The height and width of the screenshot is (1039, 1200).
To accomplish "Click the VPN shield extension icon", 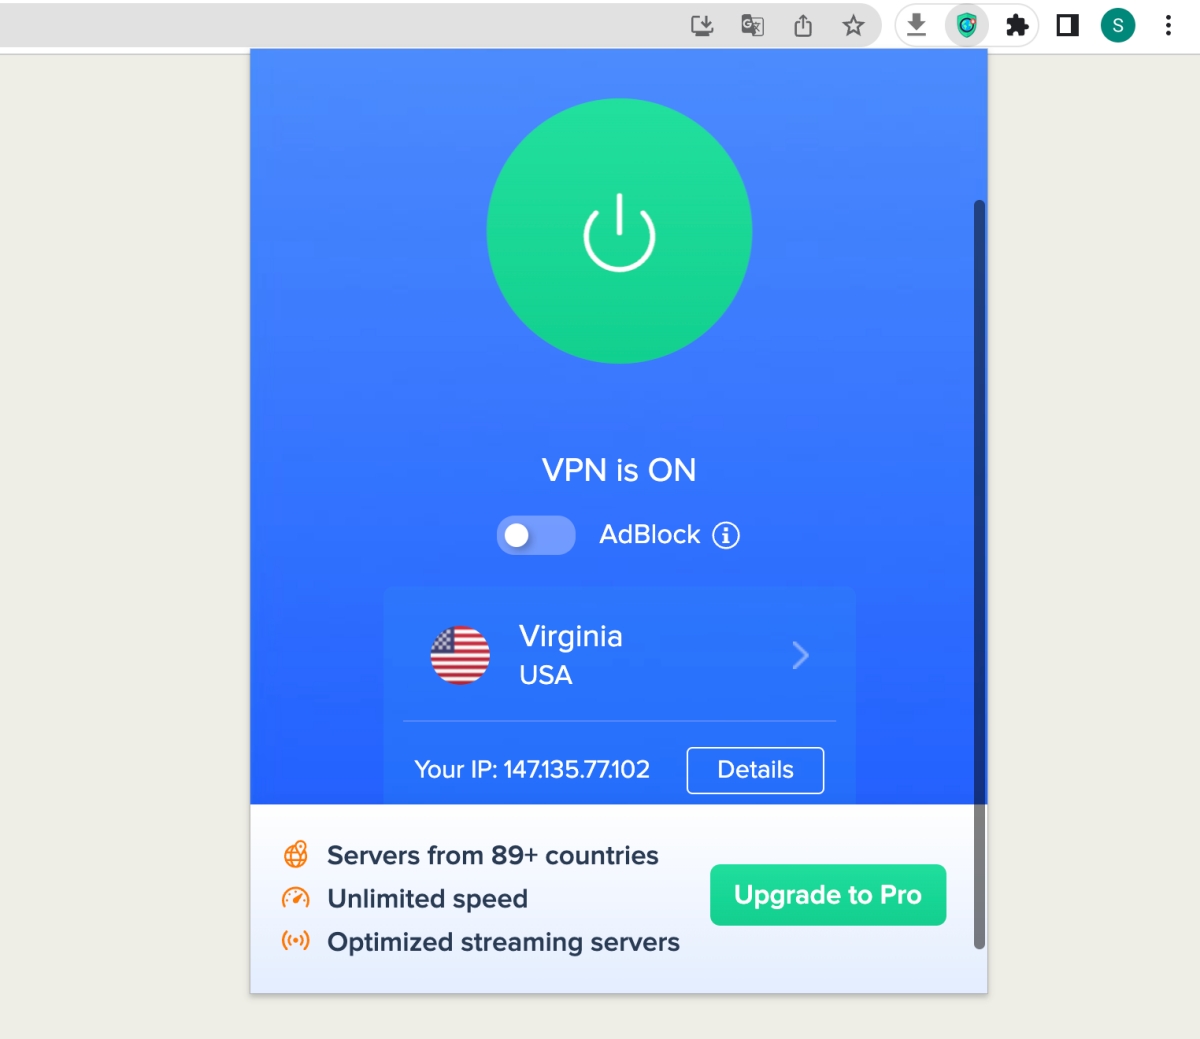I will pyautogui.click(x=966, y=25).
